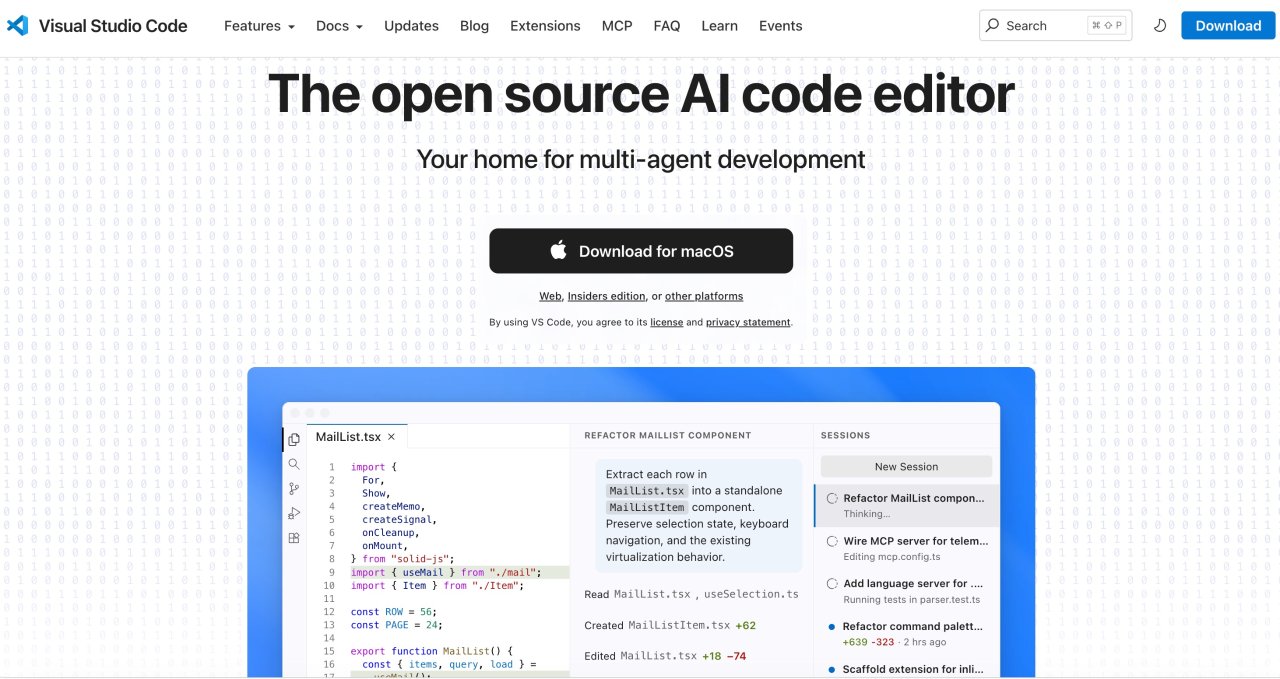Image resolution: width=1280 pixels, height=679 pixels.
Task: Click the import useMail from ./mail line
Action: (x=446, y=573)
